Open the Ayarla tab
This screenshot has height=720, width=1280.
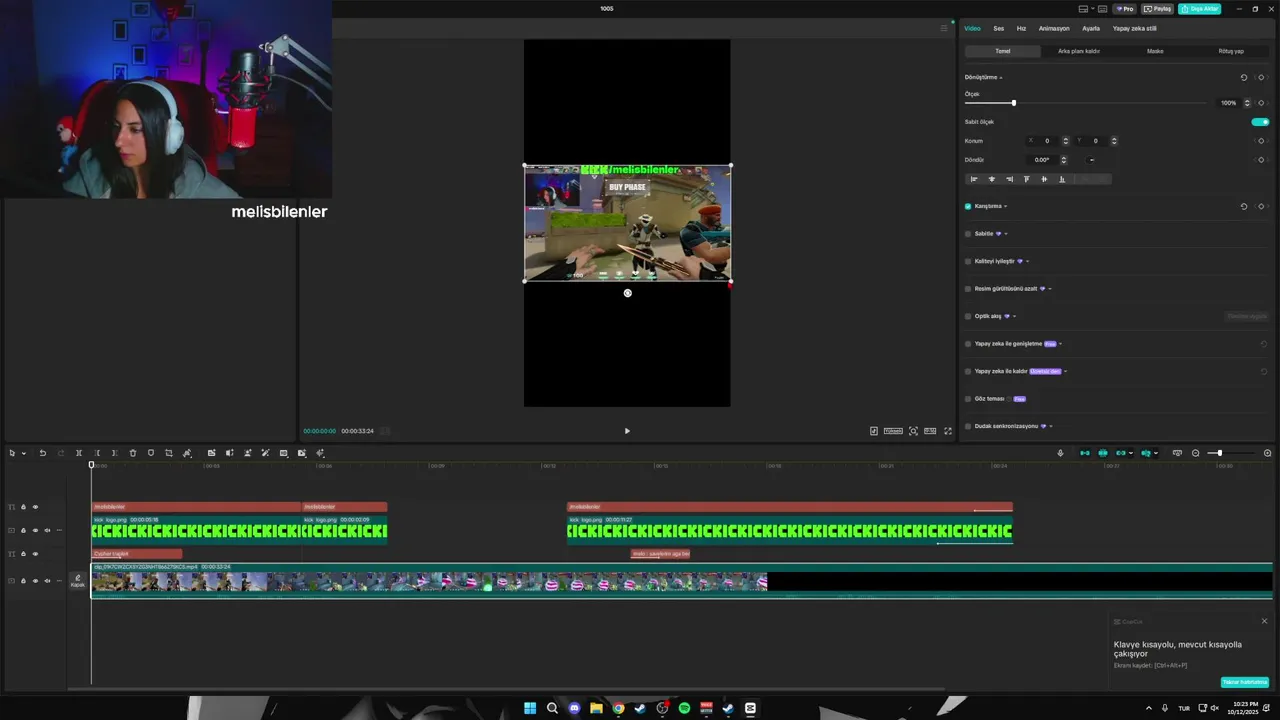(x=1091, y=28)
